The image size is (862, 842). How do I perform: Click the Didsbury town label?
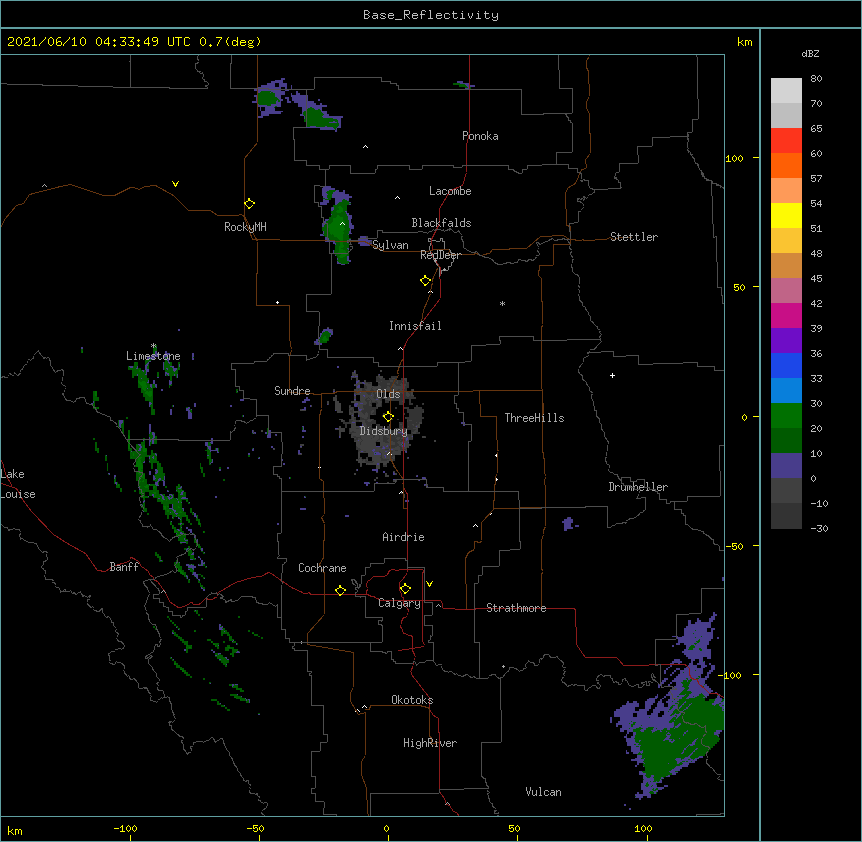point(384,431)
